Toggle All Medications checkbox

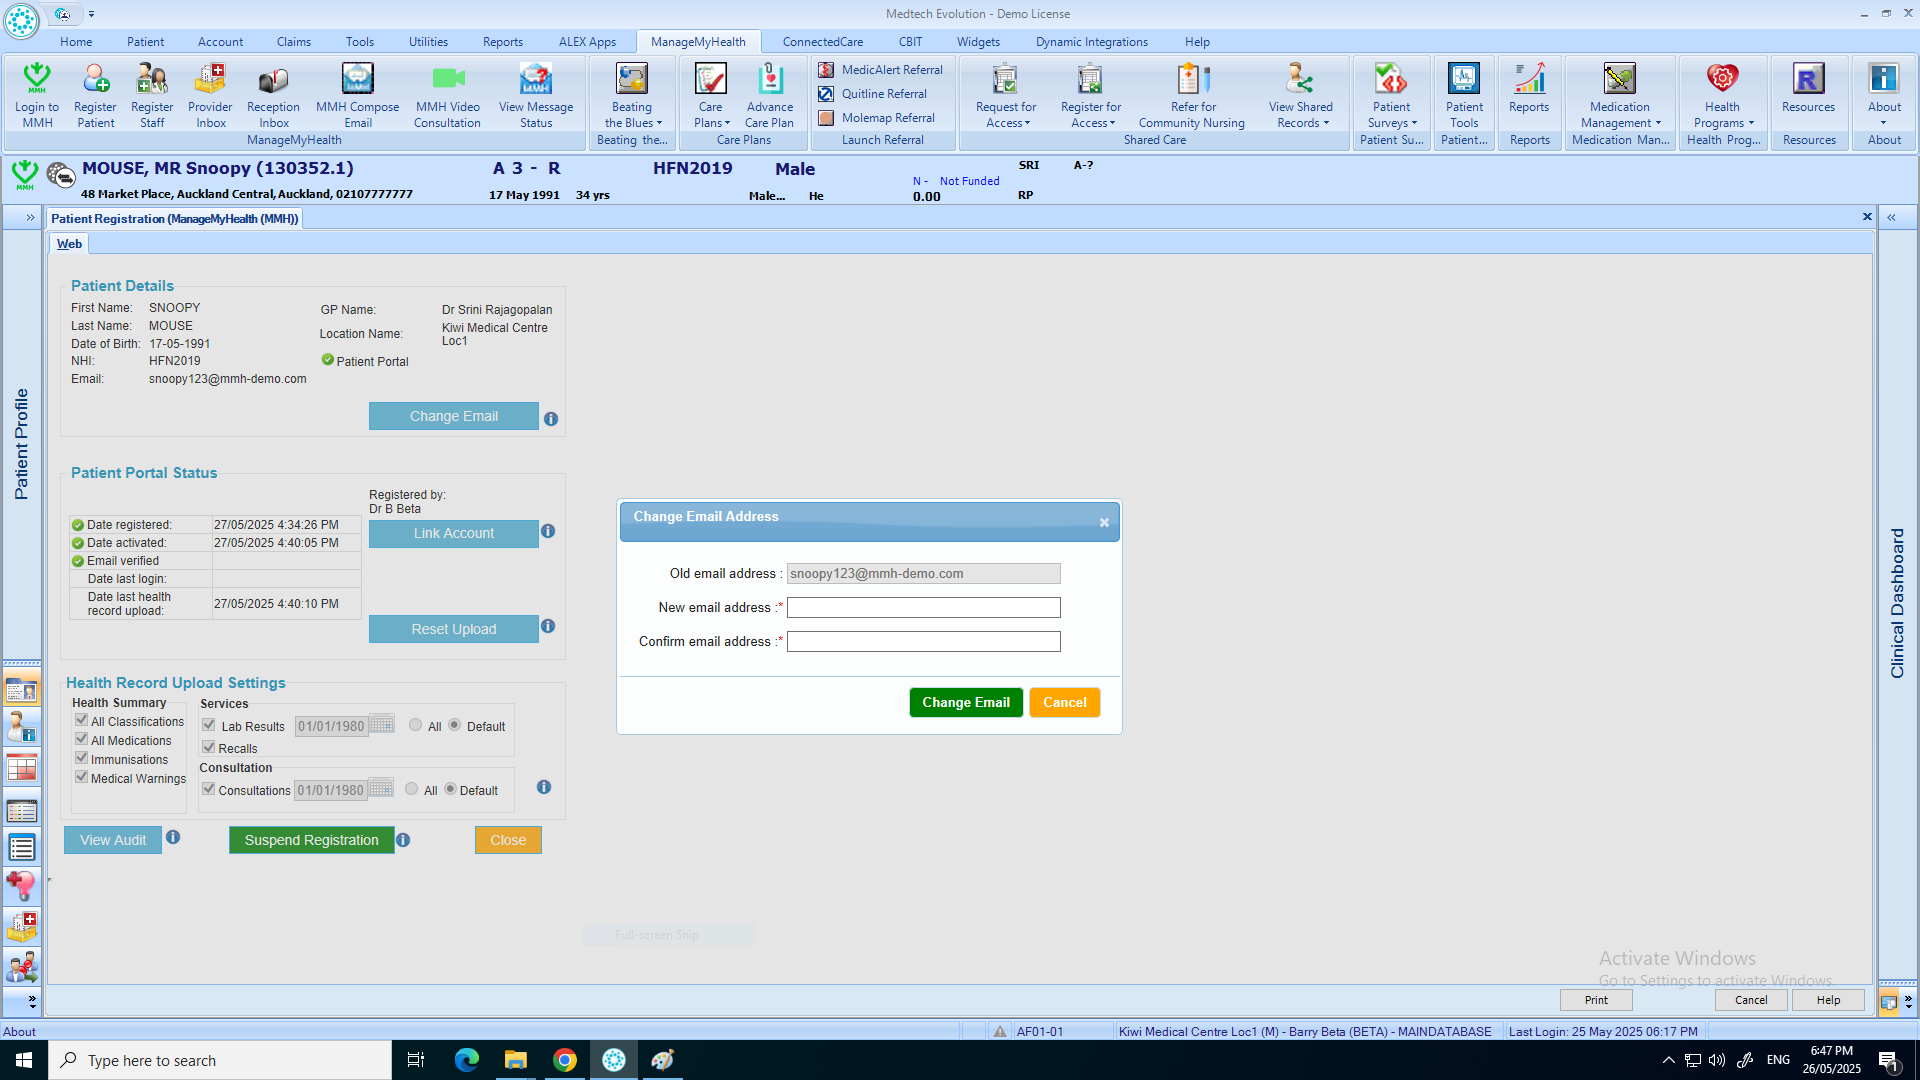(x=82, y=740)
